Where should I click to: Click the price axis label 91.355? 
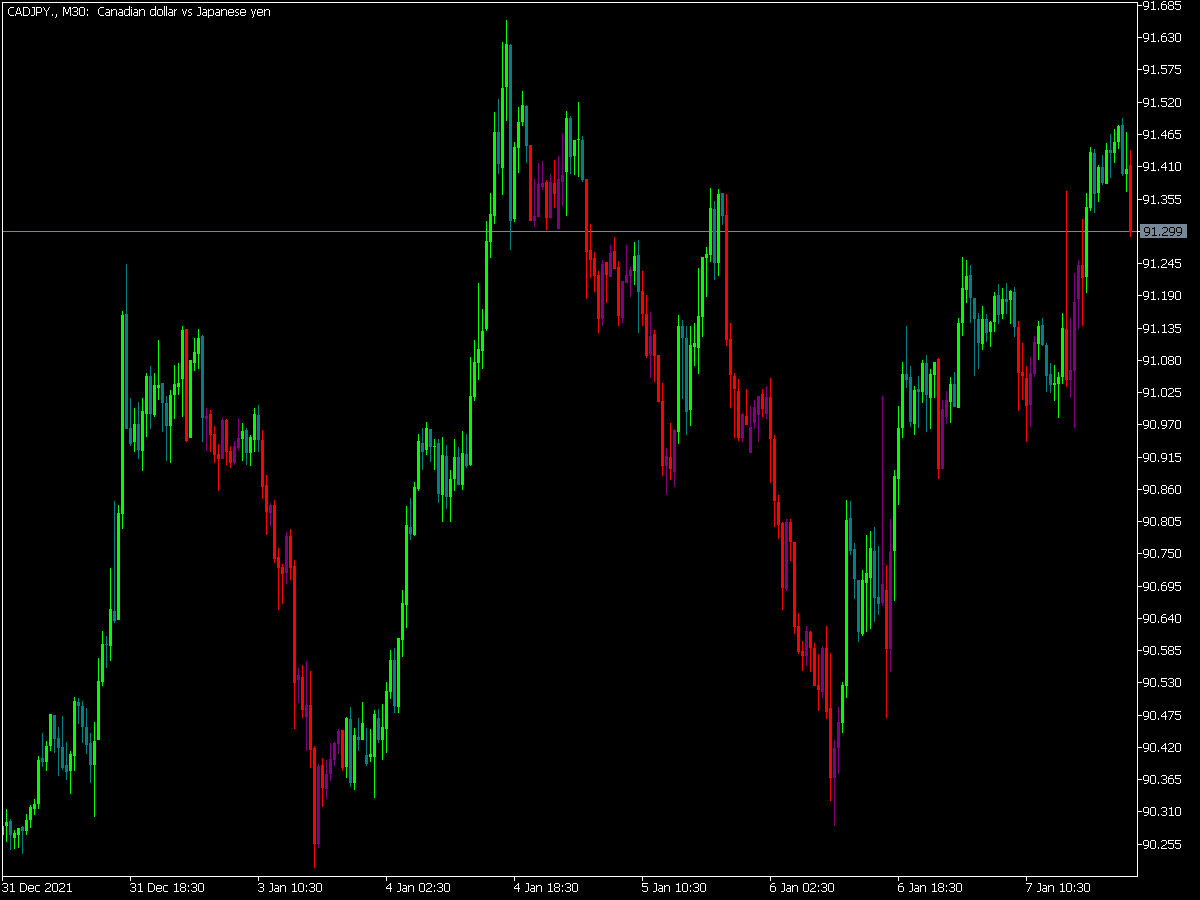1160,200
